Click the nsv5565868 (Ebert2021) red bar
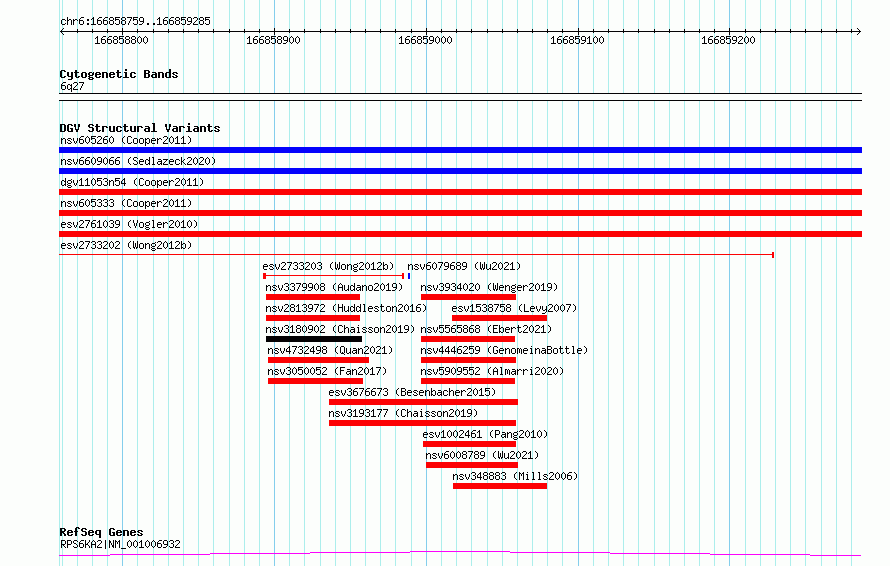 click(468, 339)
